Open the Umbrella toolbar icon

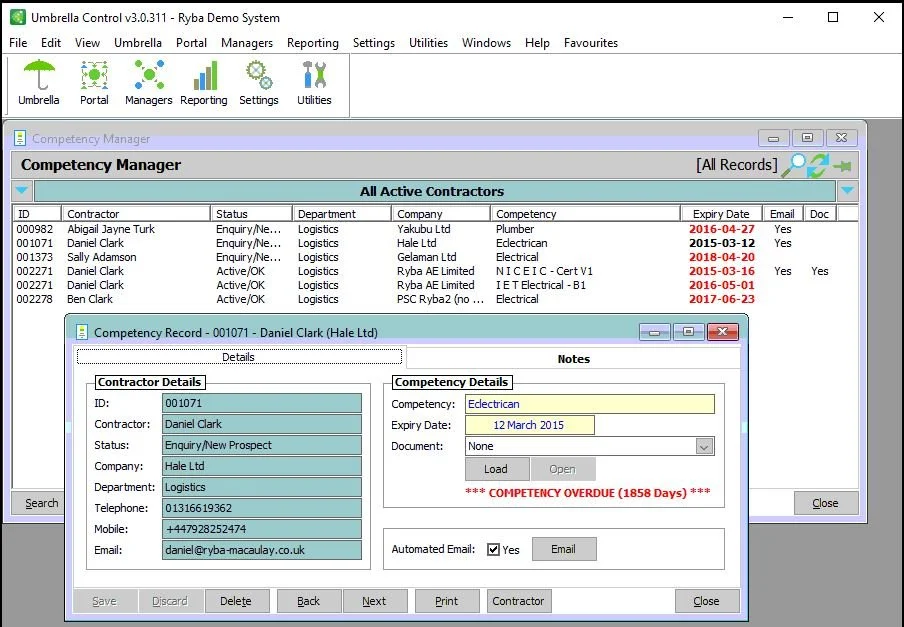pyautogui.click(x=39, y=83)
